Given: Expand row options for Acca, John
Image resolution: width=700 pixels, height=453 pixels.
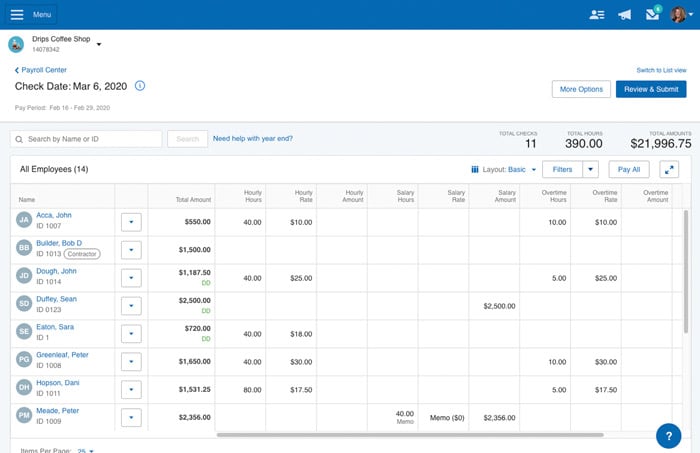Looking at the screenshot, I should tap(131, 222).
